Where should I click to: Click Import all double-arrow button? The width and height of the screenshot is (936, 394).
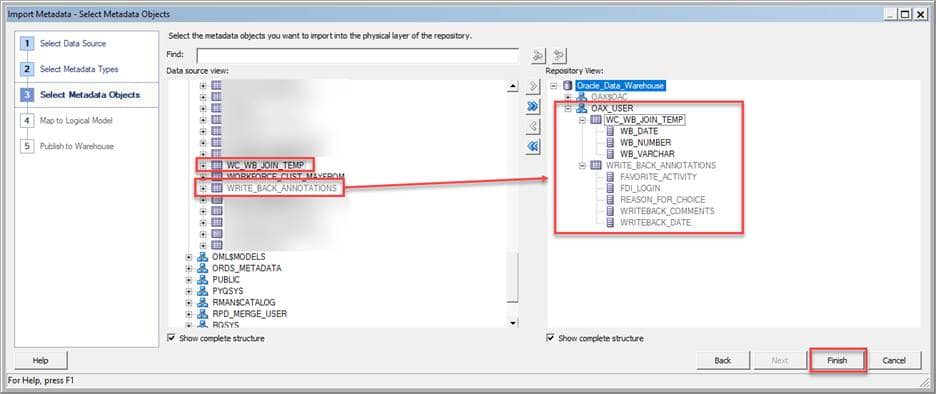click(x=533, y=107)
